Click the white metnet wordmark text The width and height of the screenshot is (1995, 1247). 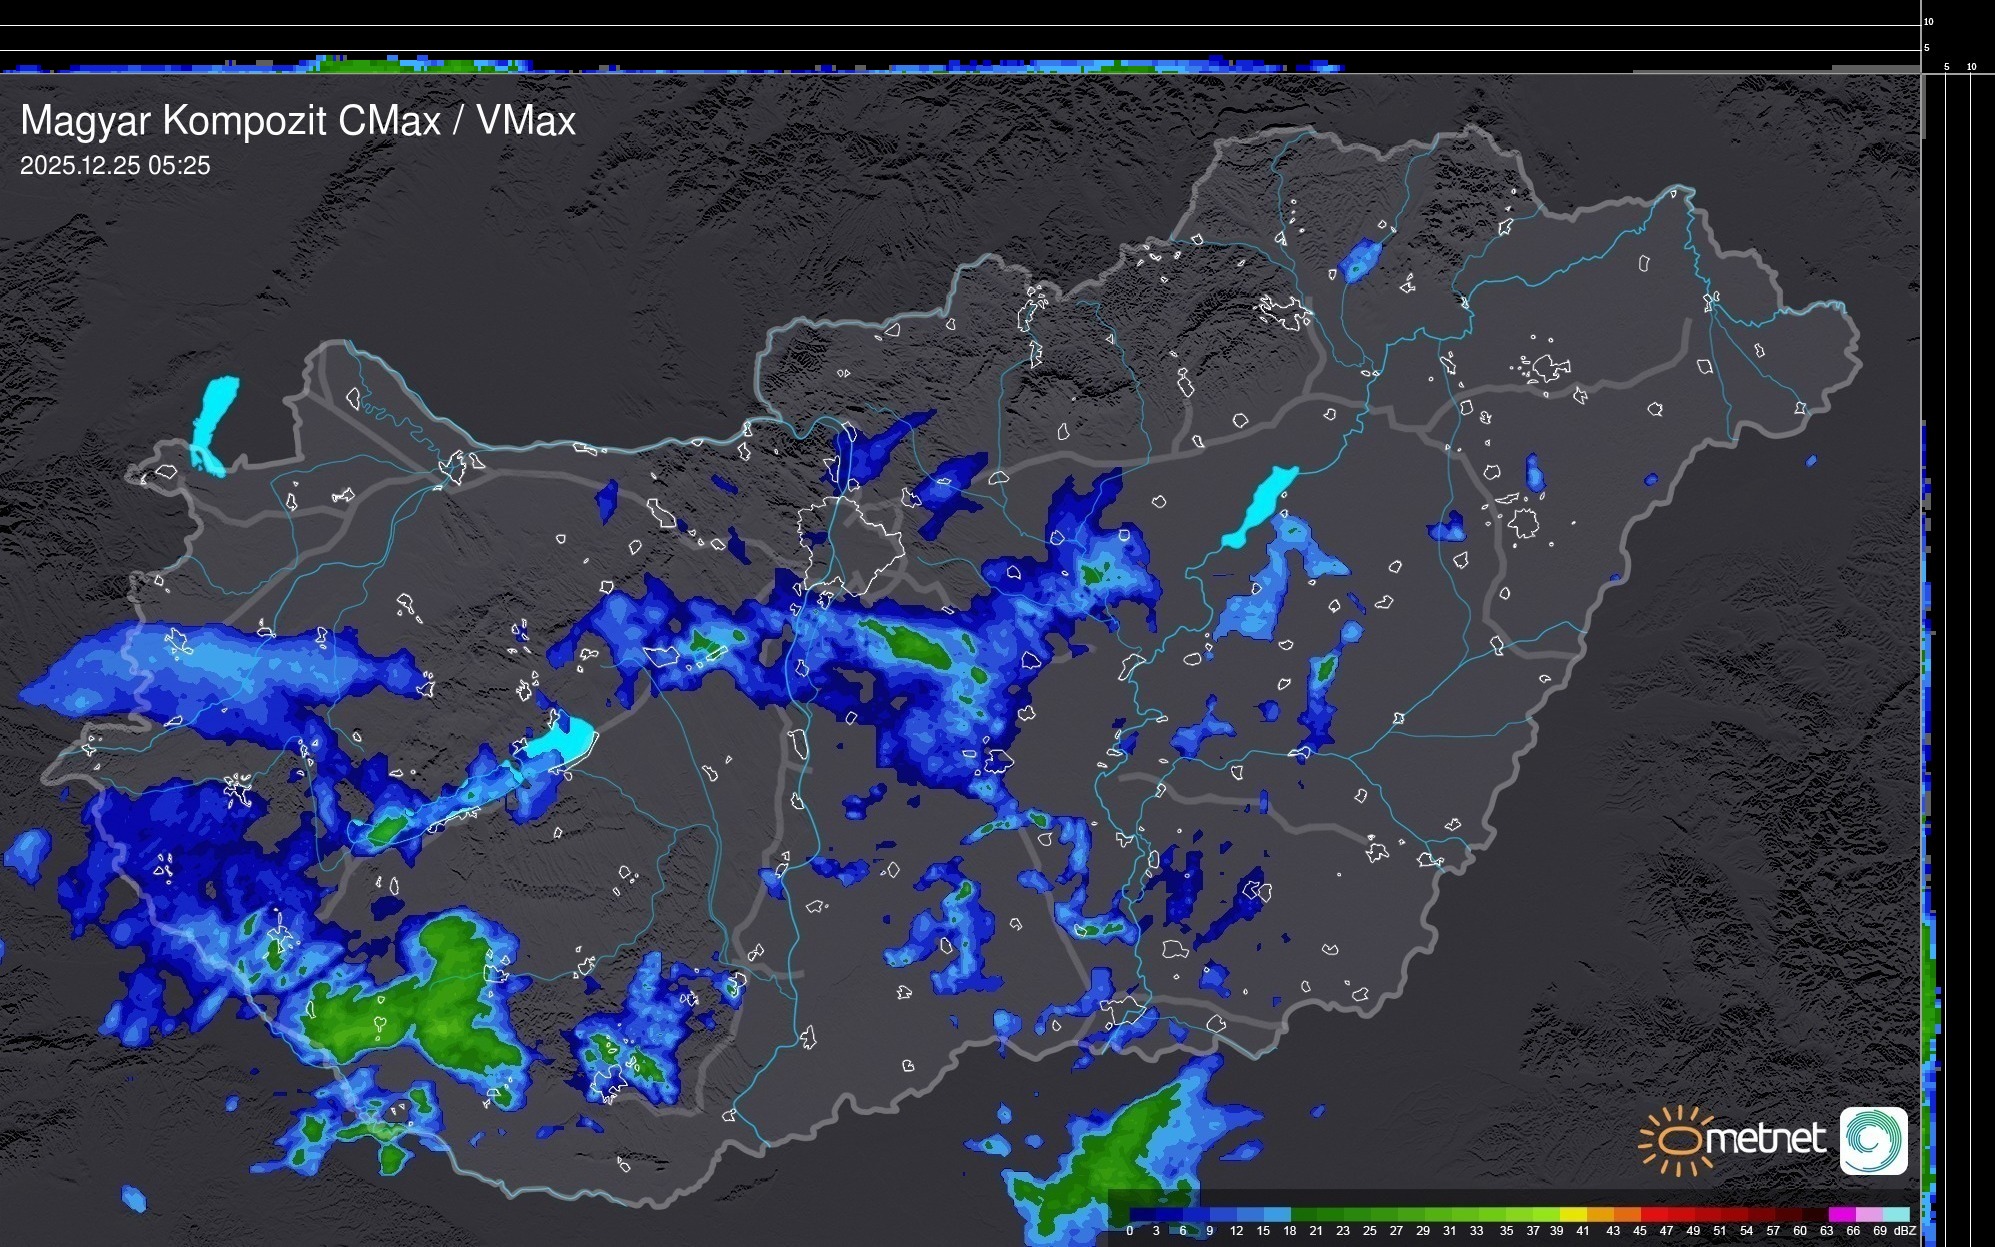click(x=1765, y=1139)
